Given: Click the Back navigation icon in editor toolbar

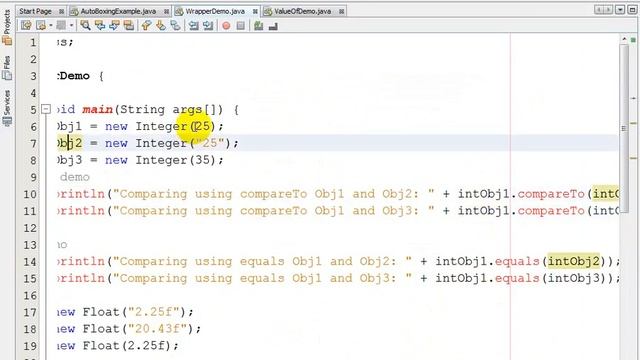Looking at the screenshot, I should coord(41,26).
